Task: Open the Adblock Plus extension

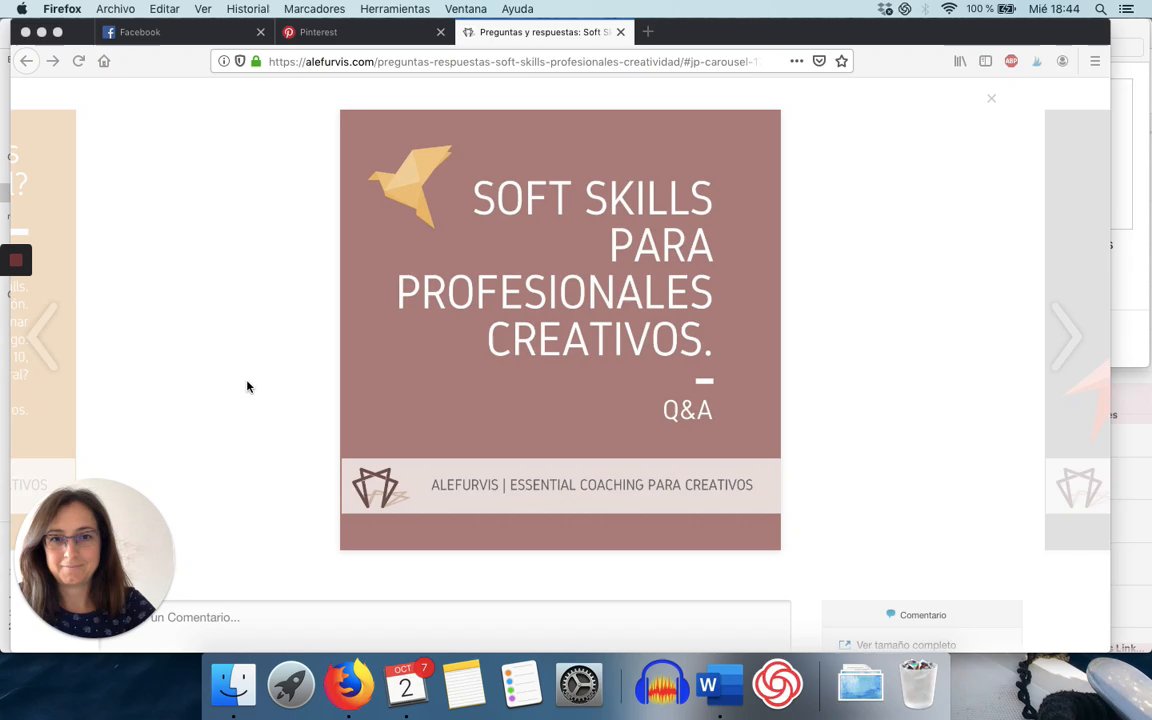Action: [x=1012, y=61]
